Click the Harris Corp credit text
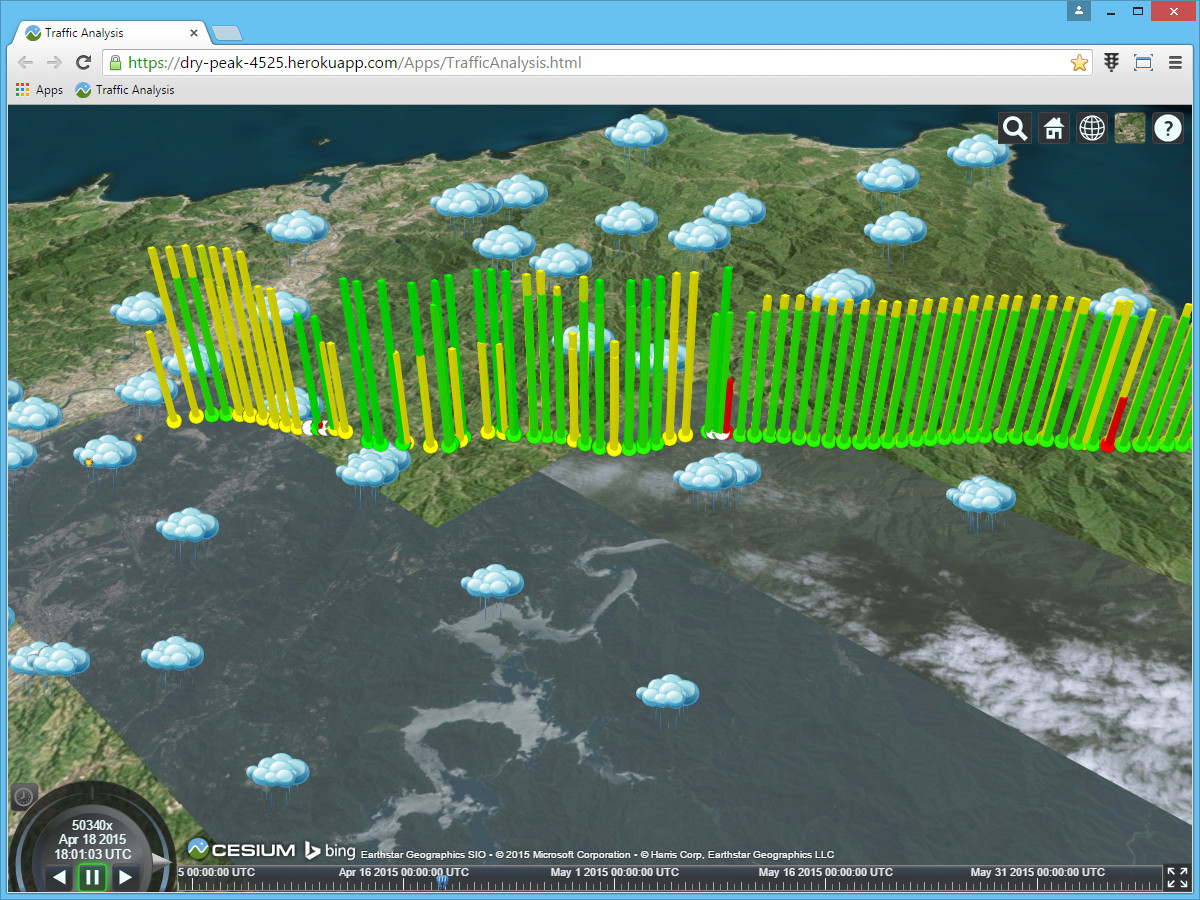 point(672,855)
